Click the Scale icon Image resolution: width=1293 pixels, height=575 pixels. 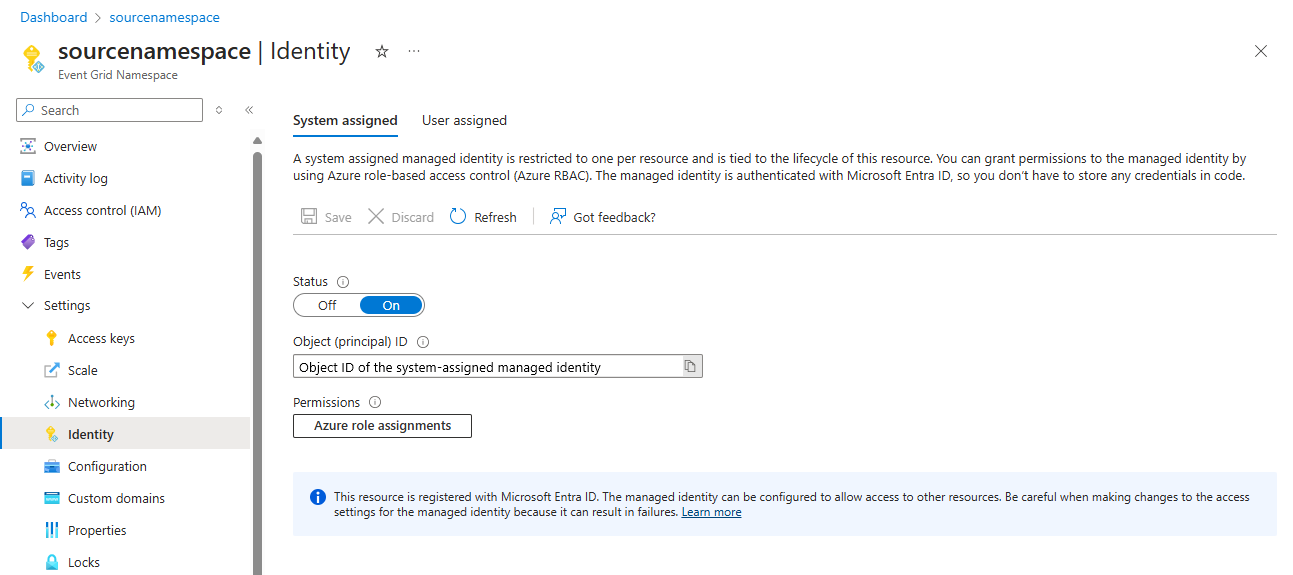pos(52,370)
